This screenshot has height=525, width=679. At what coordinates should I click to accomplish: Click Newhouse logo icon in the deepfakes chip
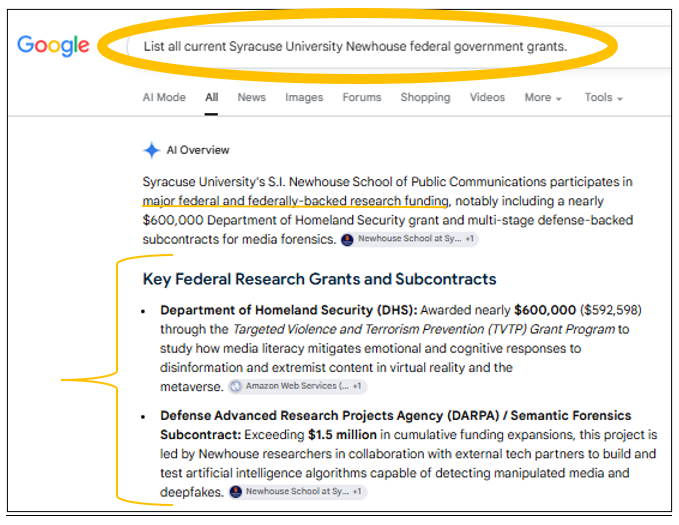236,492
